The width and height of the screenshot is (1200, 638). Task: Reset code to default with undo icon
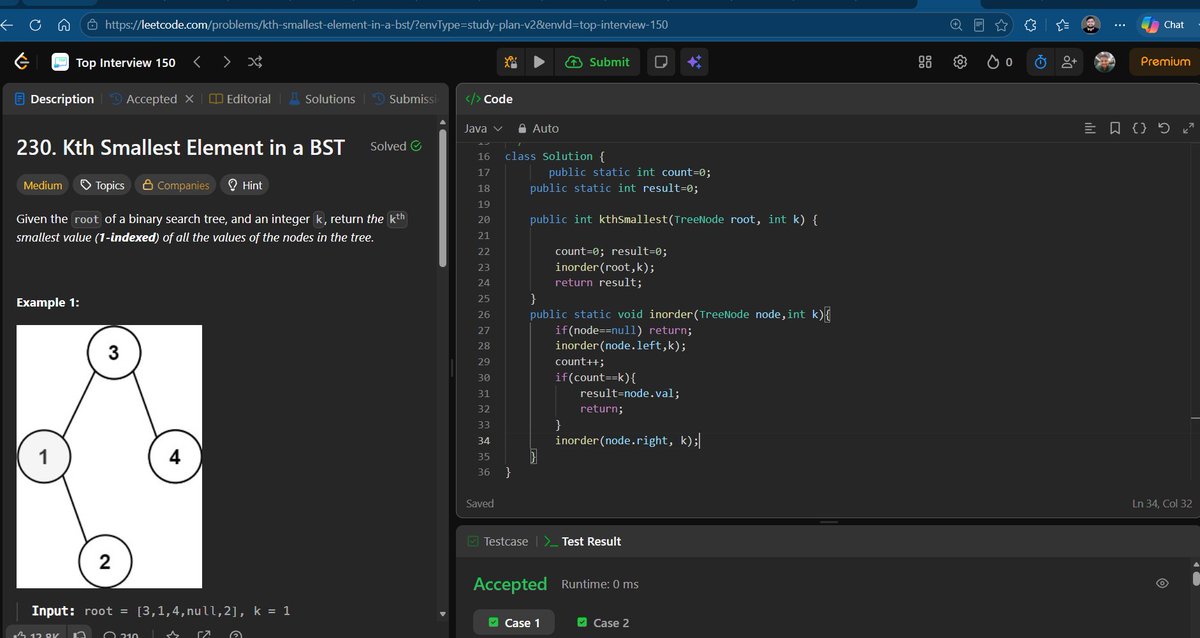point(1163,128)
